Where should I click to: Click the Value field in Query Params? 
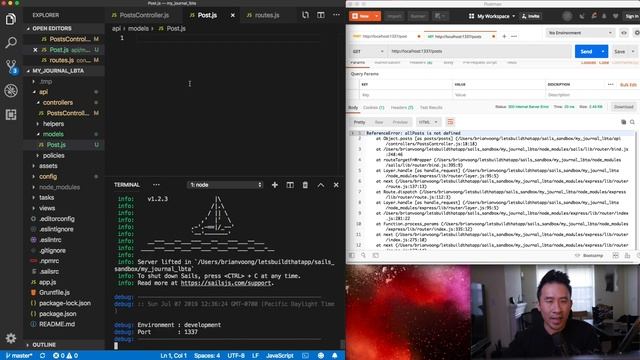[499, 95]
